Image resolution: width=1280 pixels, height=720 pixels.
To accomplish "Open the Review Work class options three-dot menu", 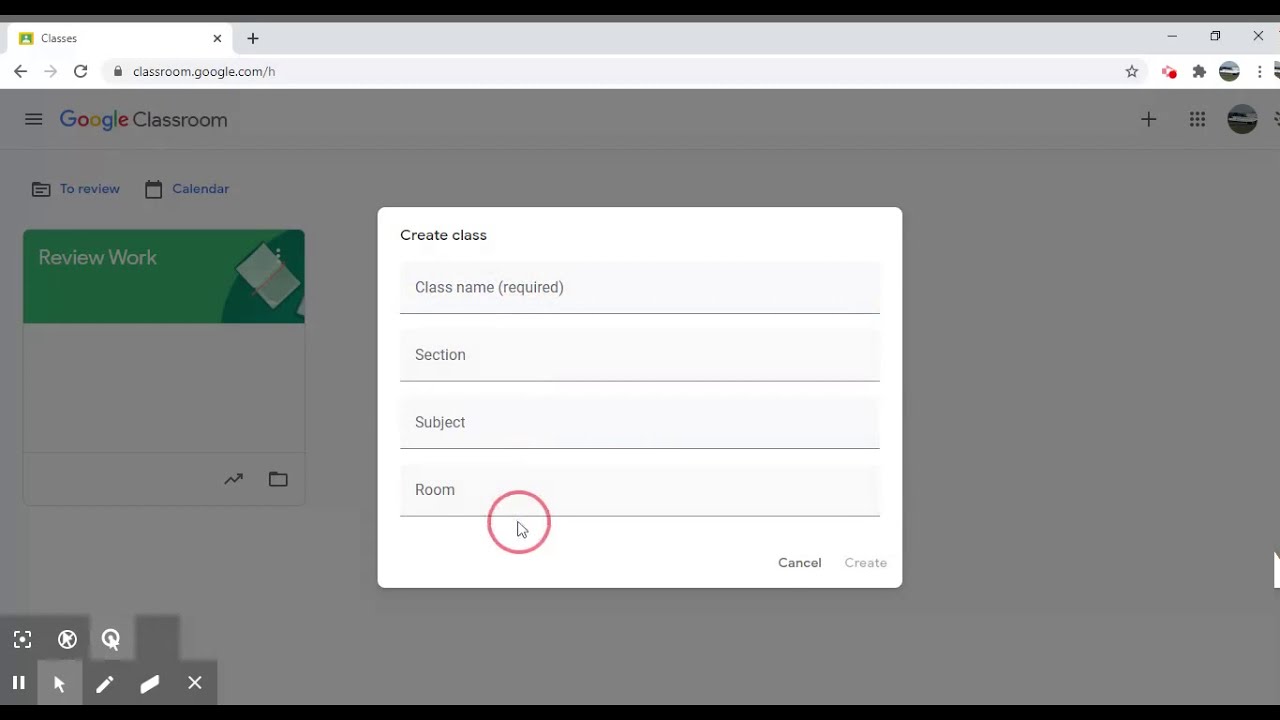I will click(x=278, y=257).
